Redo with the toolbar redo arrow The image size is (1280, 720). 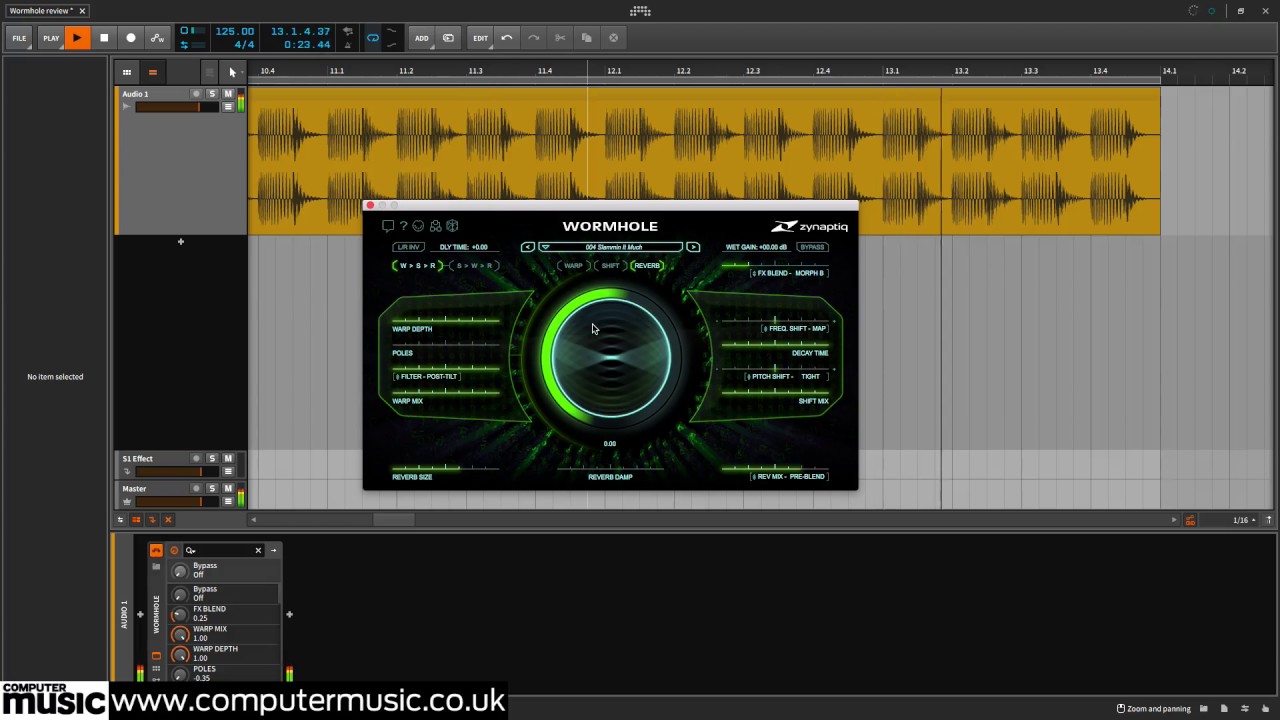[x=534, y=38]
